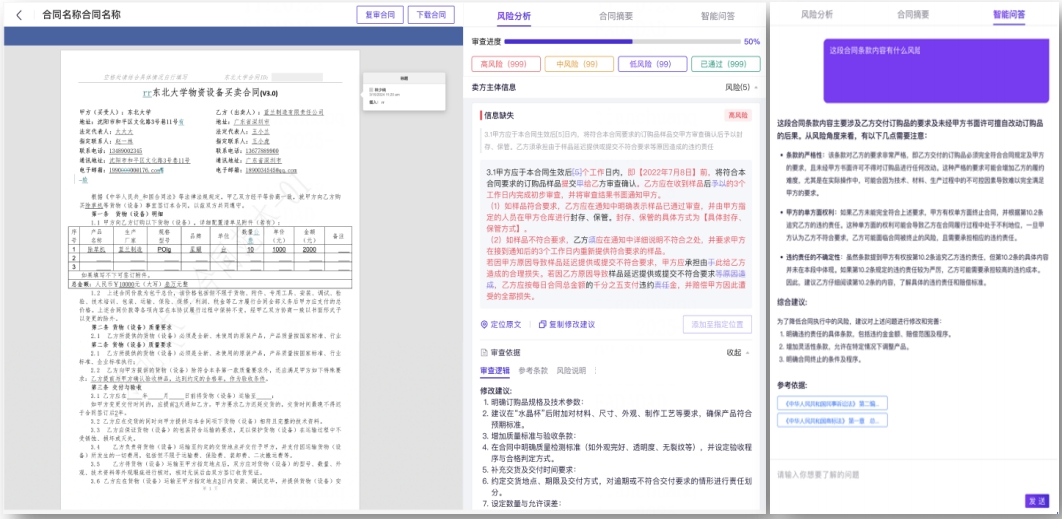The height and width of the screenshot is (519, 1062).
Task: Filter by 已通过 (999)
Action: tap(725, 64)
